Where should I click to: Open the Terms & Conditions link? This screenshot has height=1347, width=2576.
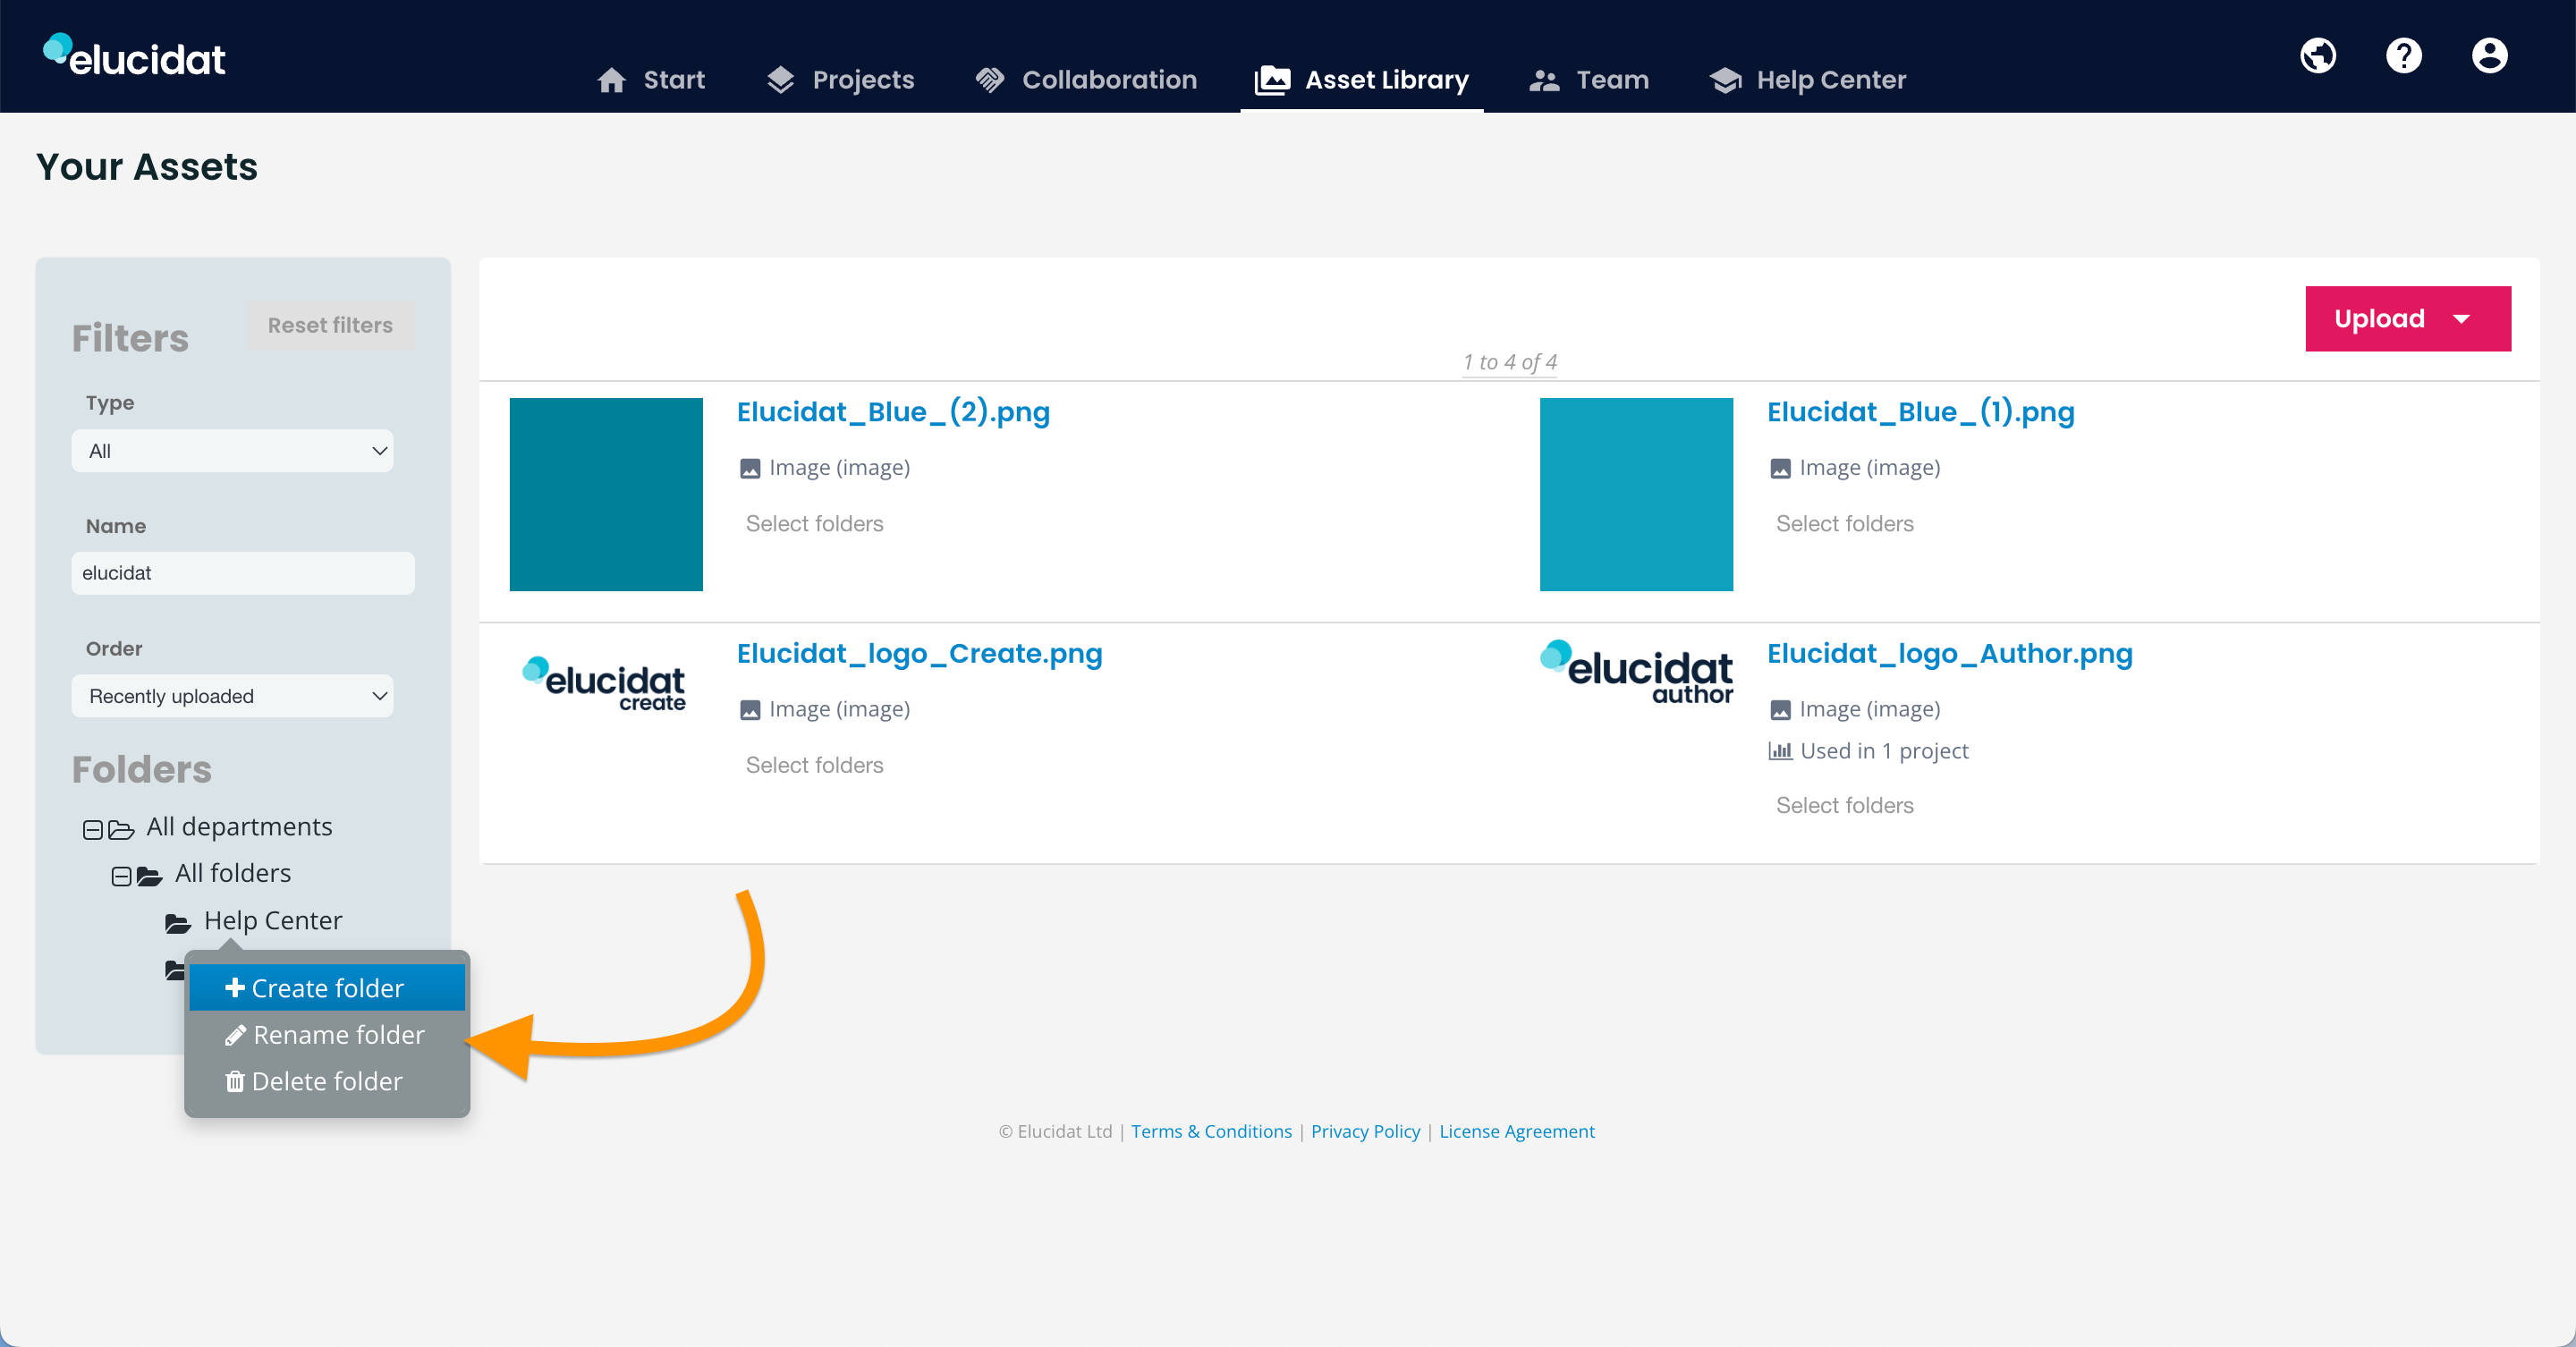[1211, 1131]
